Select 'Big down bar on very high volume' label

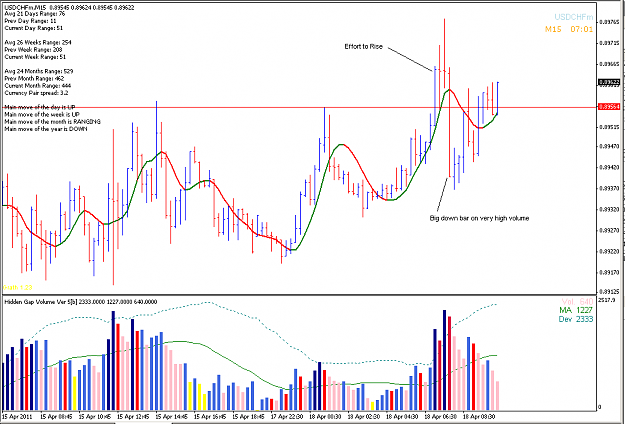pos(479,218)
